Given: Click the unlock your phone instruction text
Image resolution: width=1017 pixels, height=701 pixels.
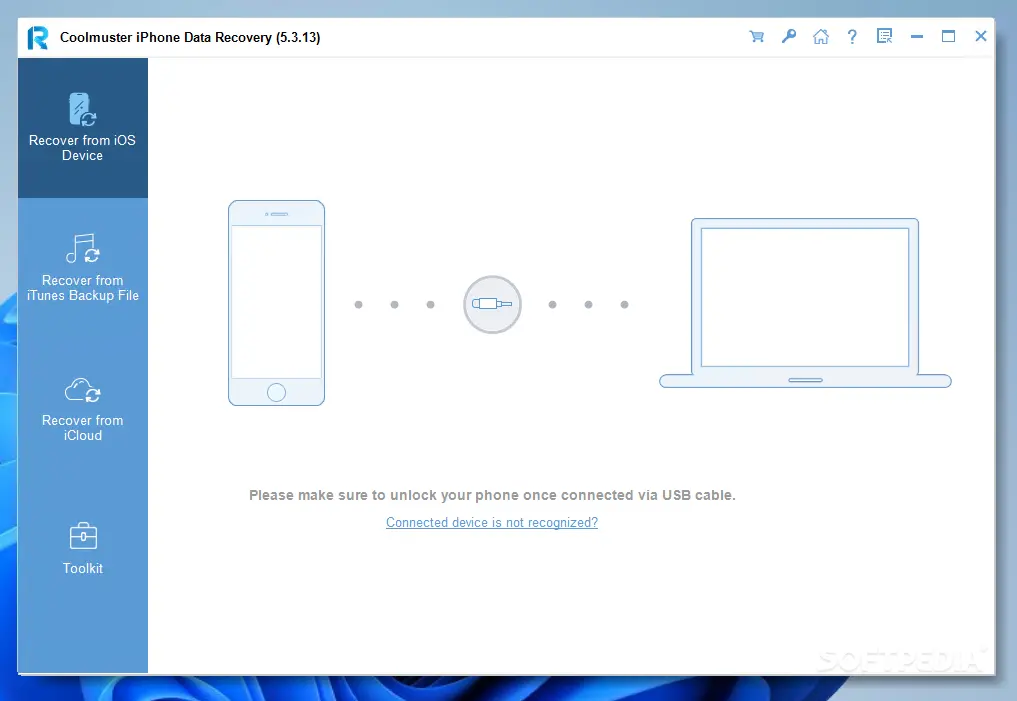Looking at the screenshot, I should point(492,495).
